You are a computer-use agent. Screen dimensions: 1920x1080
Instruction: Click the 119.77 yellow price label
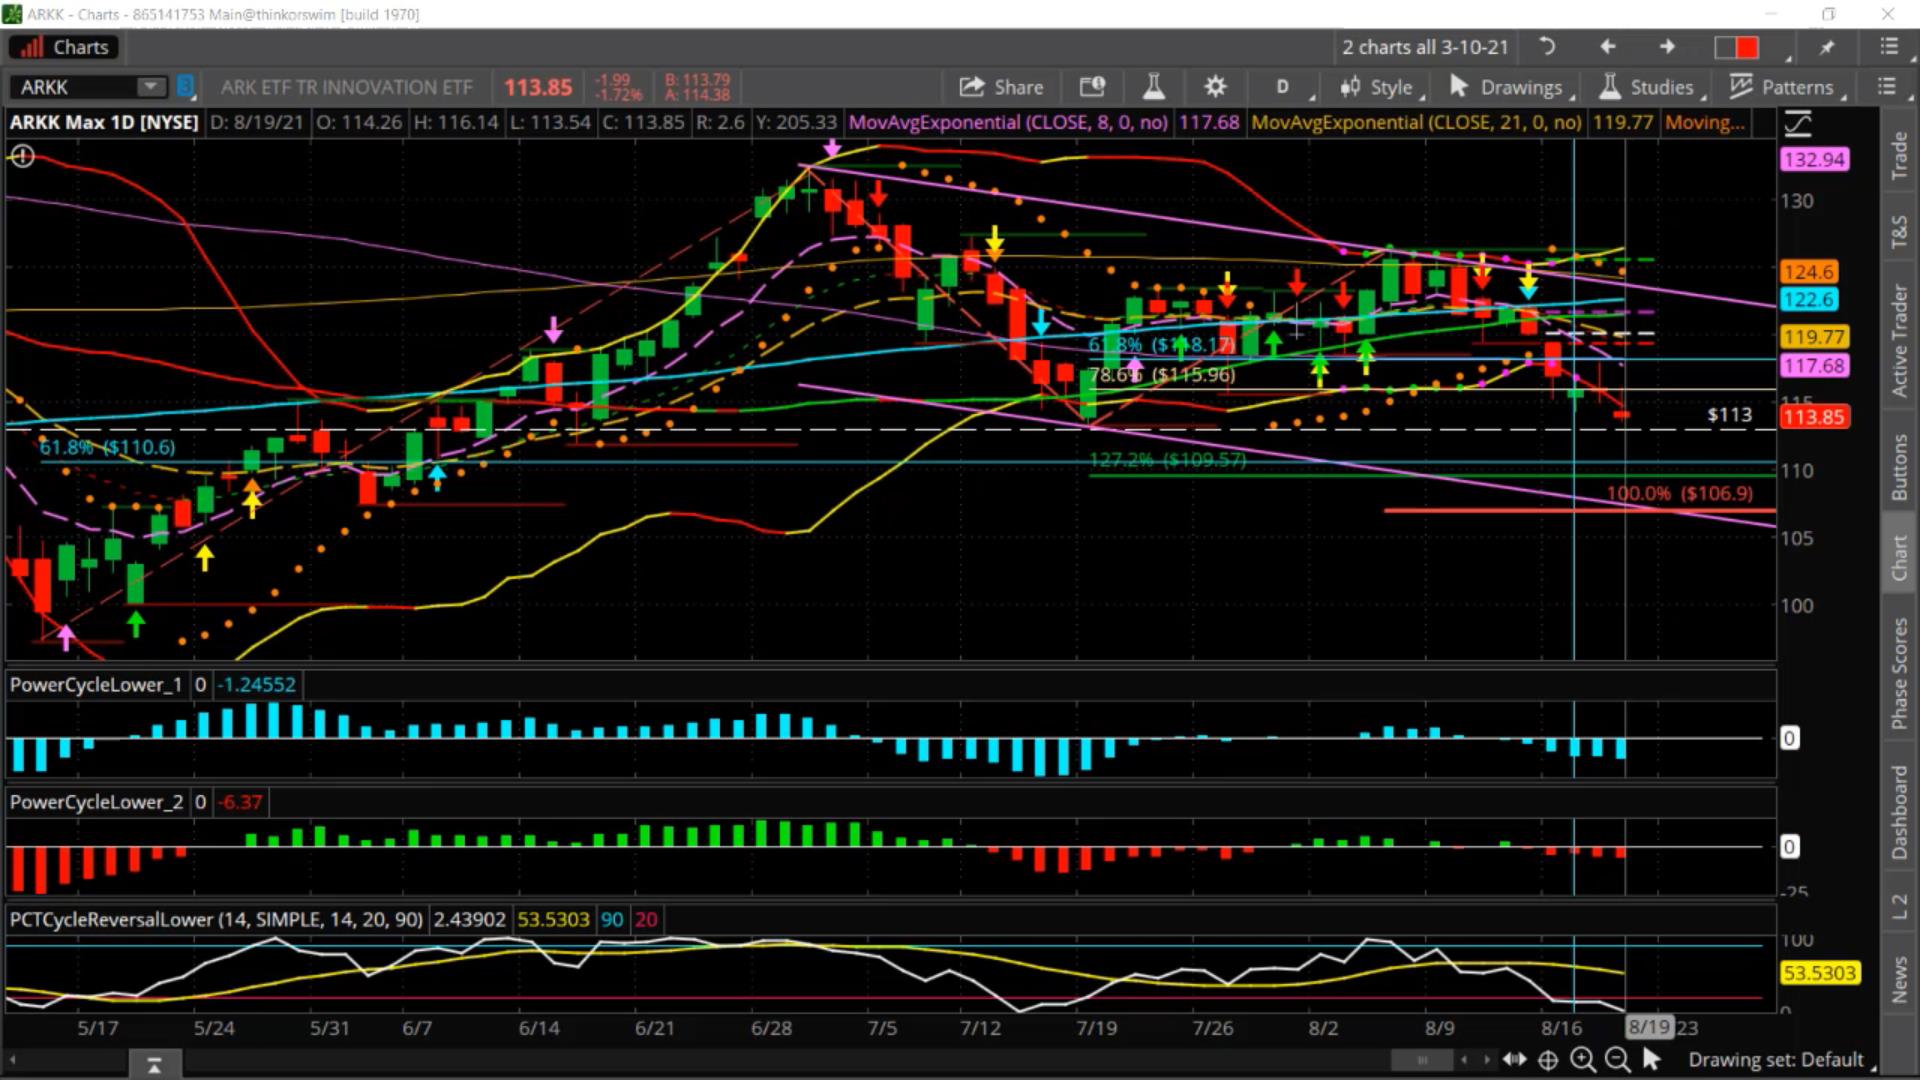[1814, 337]
